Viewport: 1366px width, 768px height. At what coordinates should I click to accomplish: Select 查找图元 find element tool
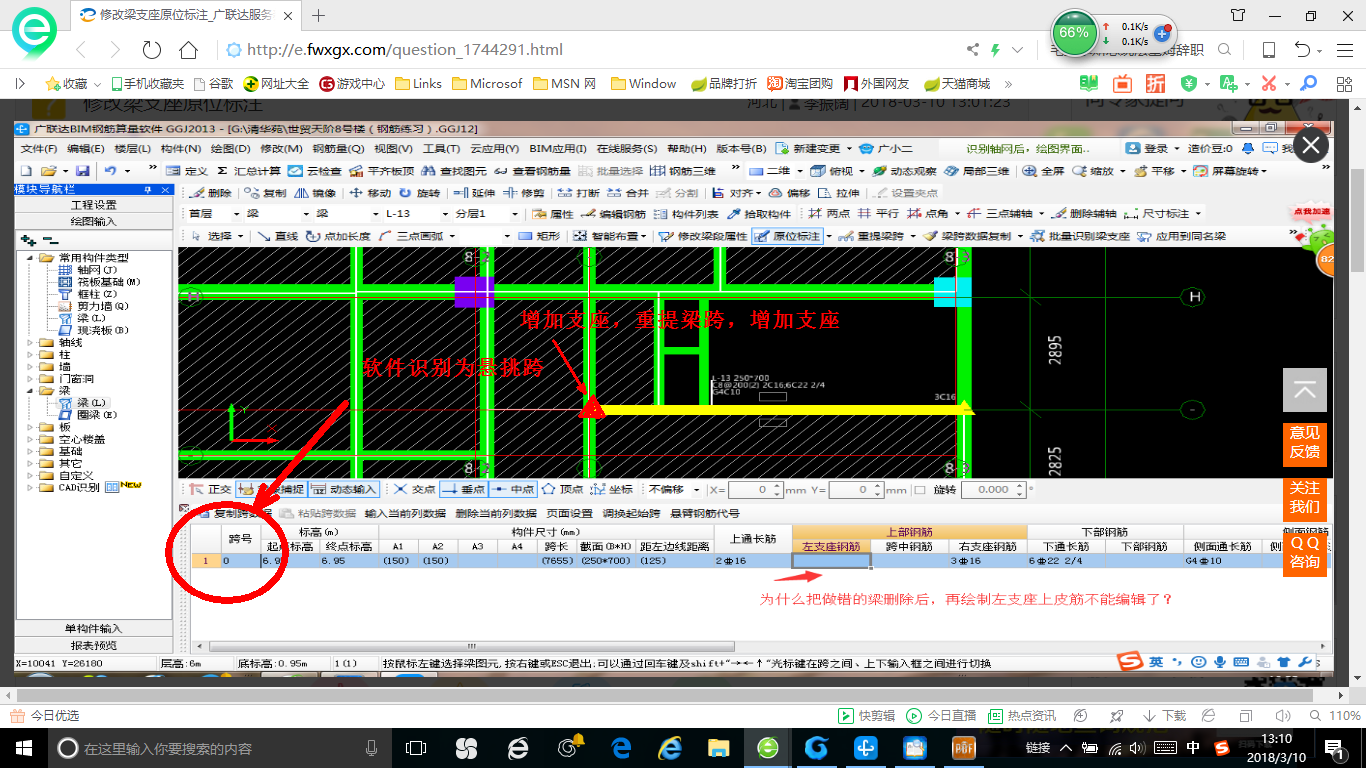(x=453, y=171)
